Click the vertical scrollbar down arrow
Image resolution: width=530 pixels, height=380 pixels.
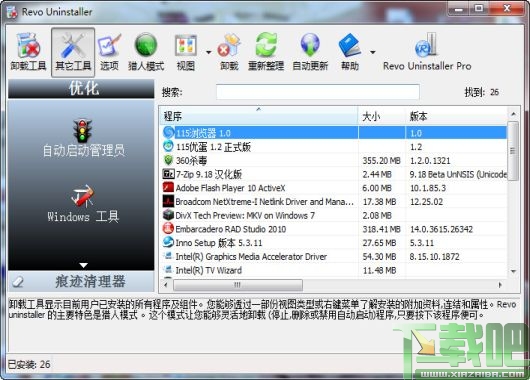(513, 271)
